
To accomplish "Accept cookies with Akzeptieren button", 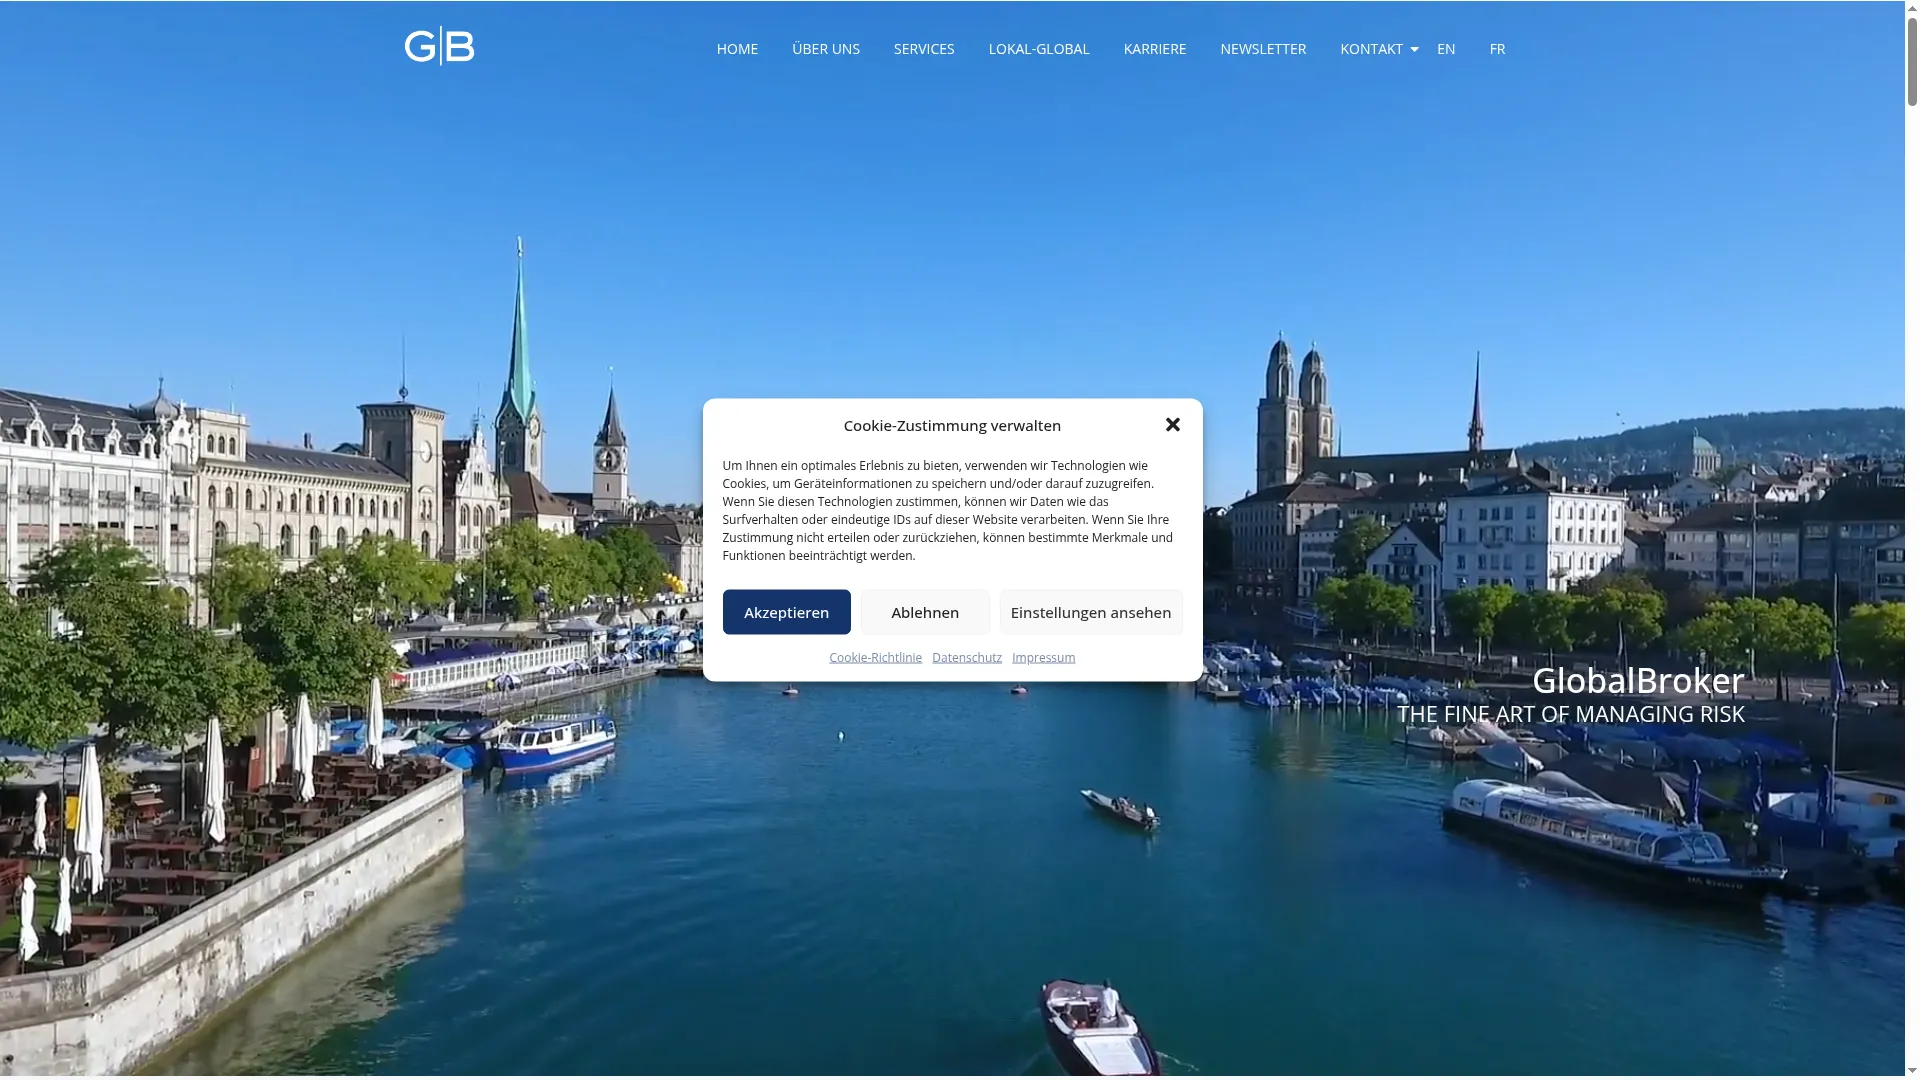I will [787, 612].
